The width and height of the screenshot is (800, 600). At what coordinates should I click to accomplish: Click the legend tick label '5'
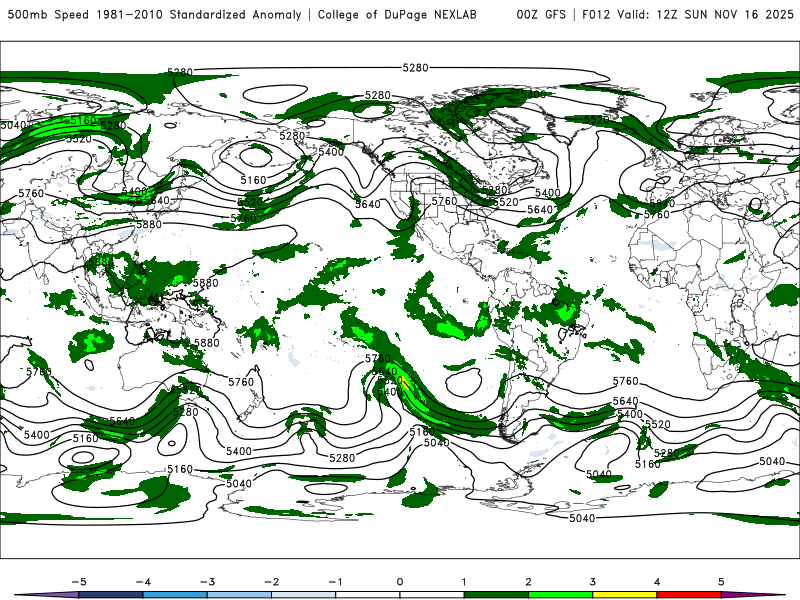pos(721,582)
